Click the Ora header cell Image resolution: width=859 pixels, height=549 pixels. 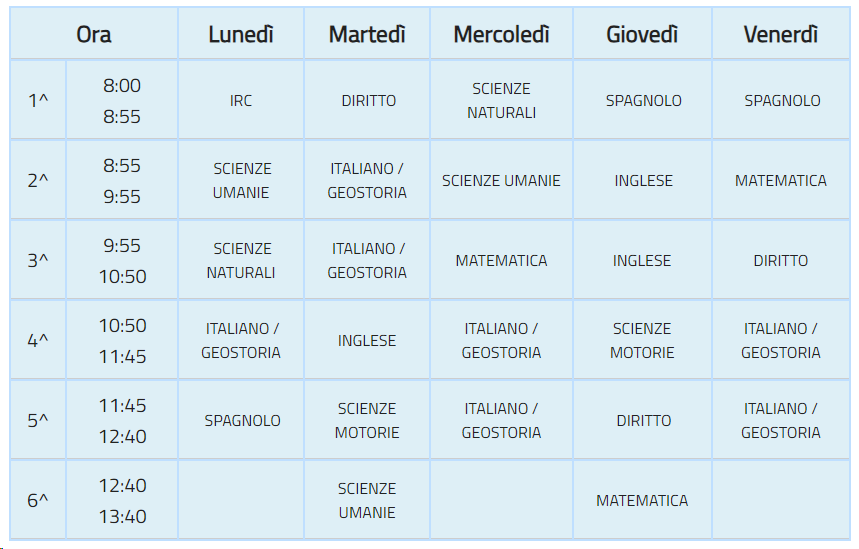point(94,34)
